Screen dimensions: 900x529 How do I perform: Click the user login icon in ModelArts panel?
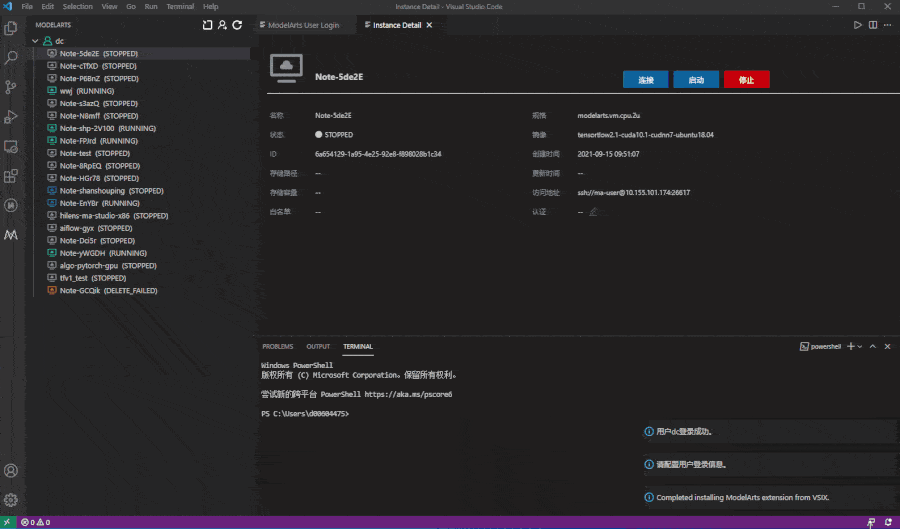tap(222, 25)
